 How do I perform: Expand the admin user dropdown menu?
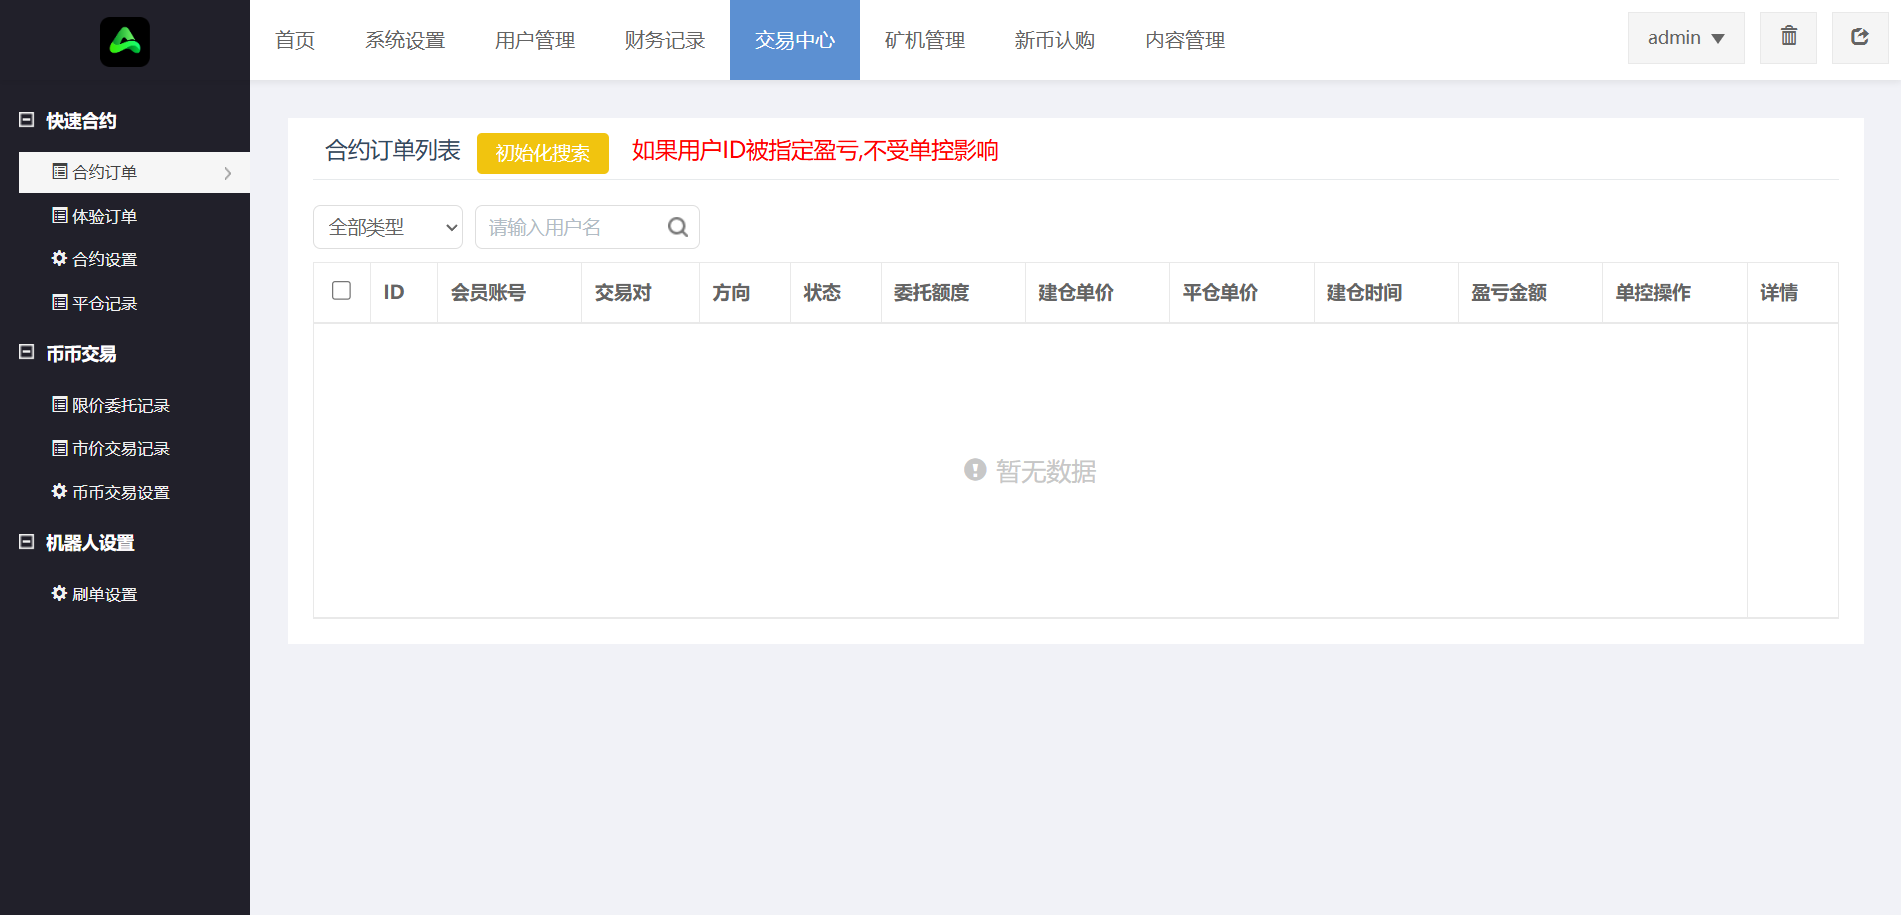tap(1685, 38)
